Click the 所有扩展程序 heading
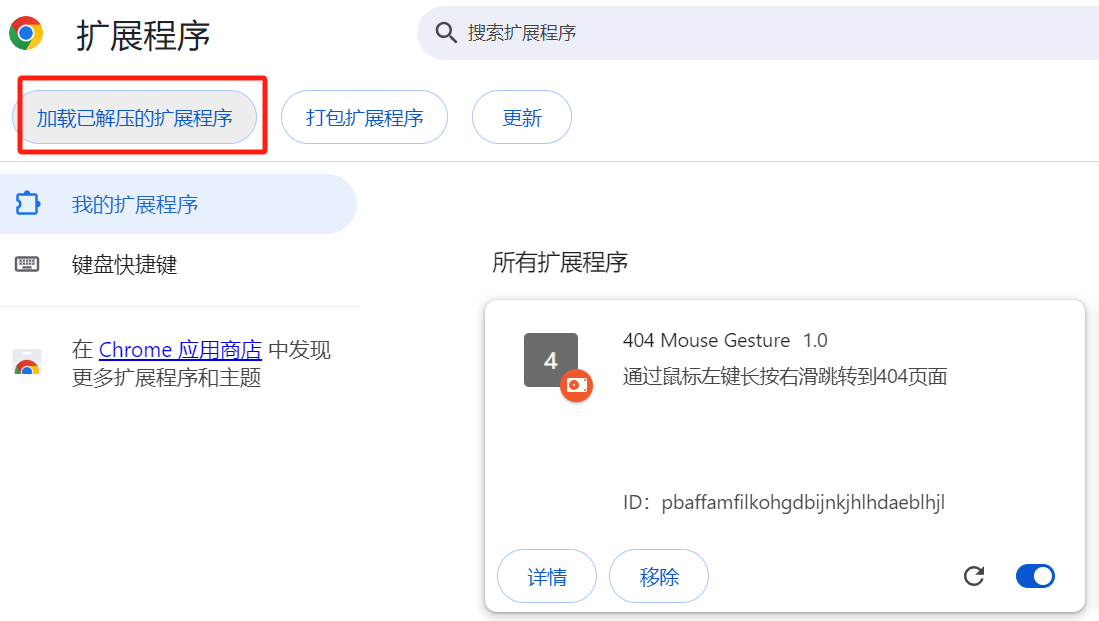 [560, 262]
